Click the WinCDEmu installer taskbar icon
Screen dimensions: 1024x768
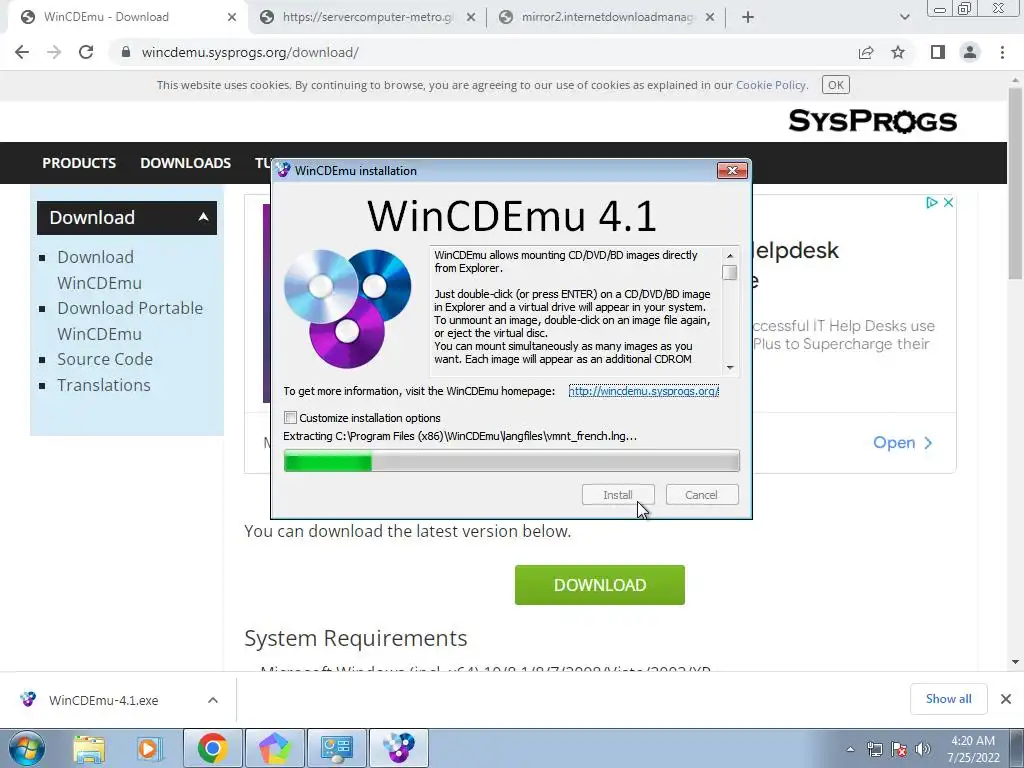(399, 748)
